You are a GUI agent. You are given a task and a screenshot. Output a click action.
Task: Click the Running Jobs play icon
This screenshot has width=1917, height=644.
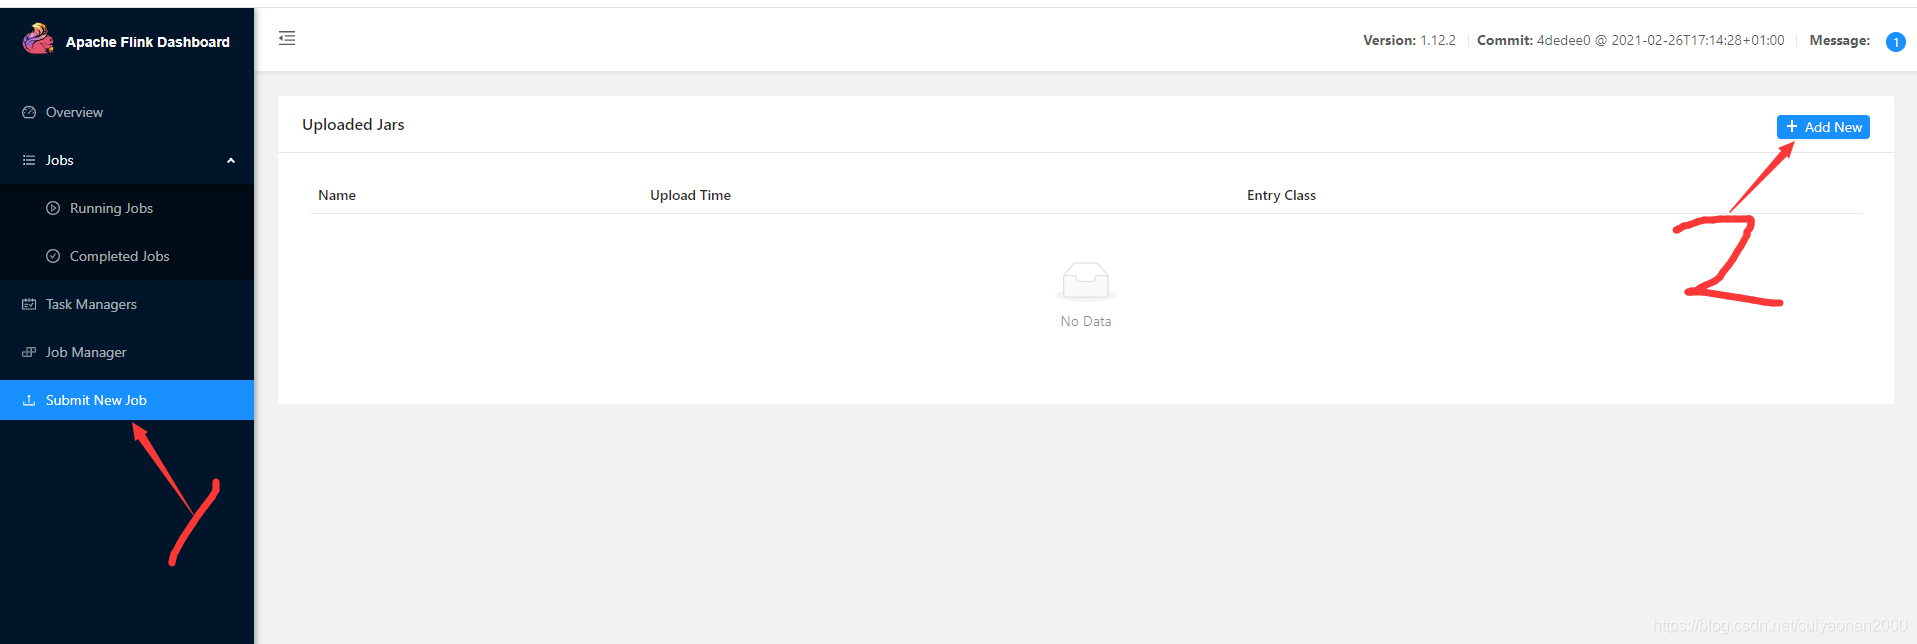pos(53,208)
